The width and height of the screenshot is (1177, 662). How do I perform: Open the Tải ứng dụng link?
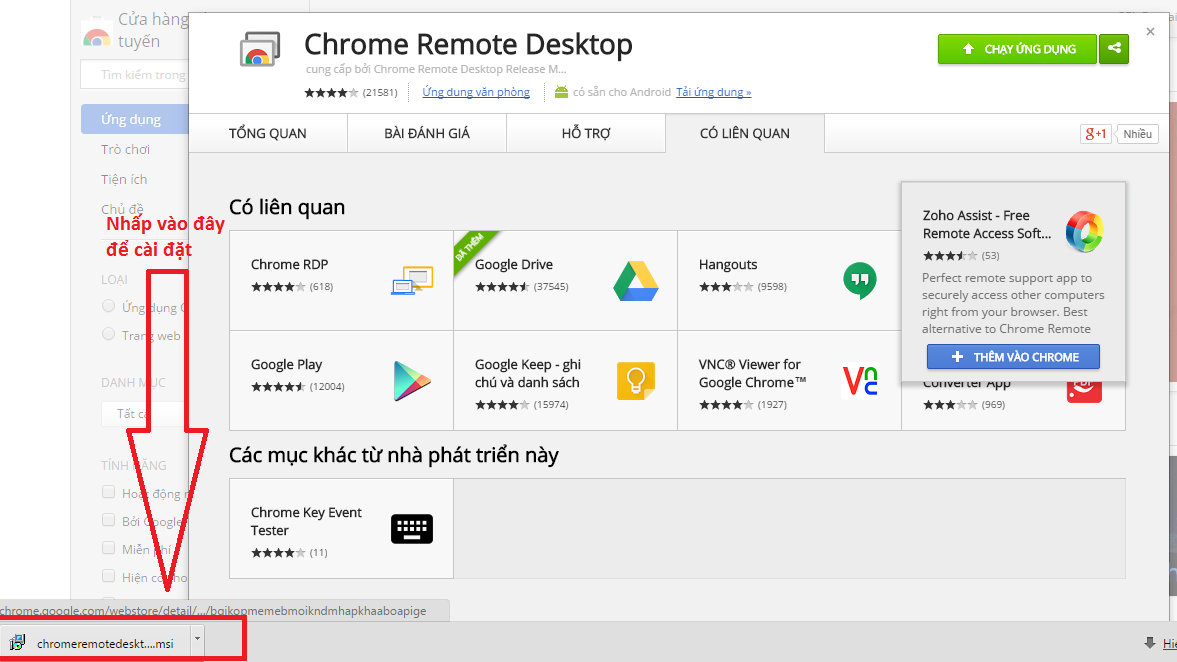click(x=713, y=92)
